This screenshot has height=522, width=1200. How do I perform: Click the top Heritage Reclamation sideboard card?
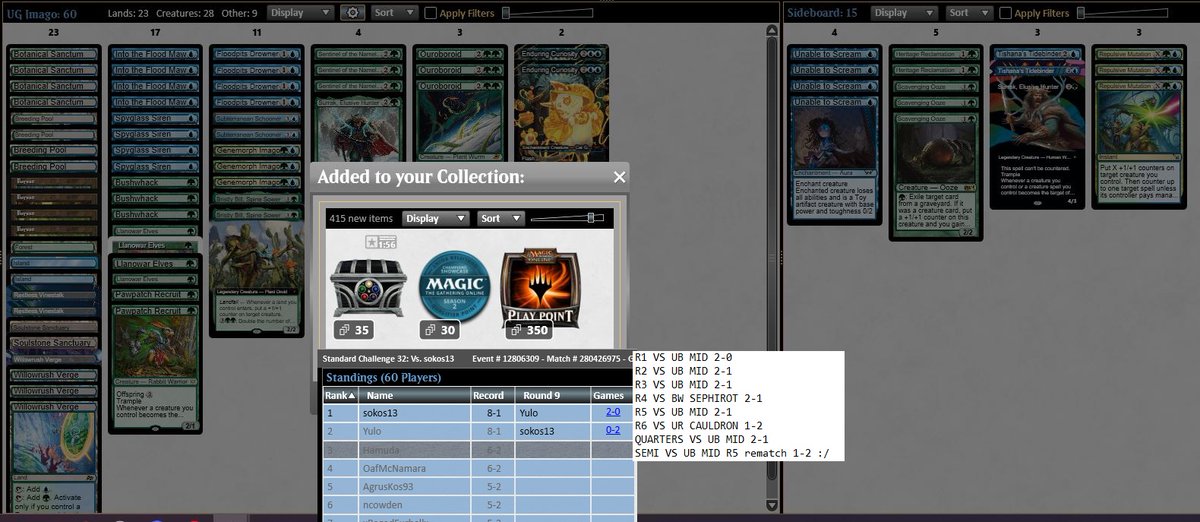[937, 53]
